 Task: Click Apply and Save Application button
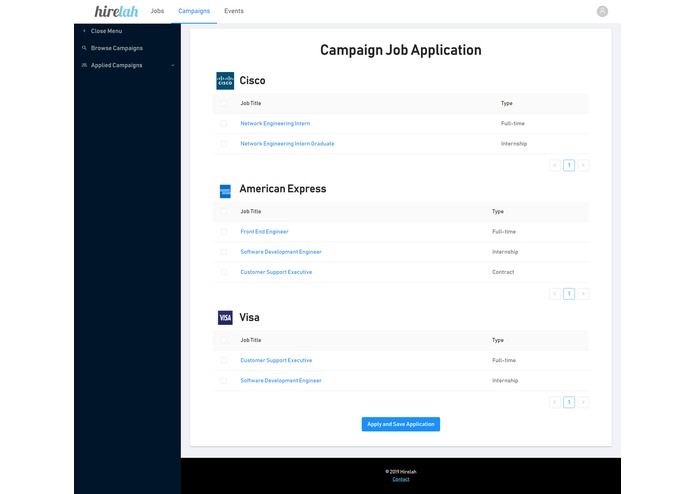pos(401,424)
